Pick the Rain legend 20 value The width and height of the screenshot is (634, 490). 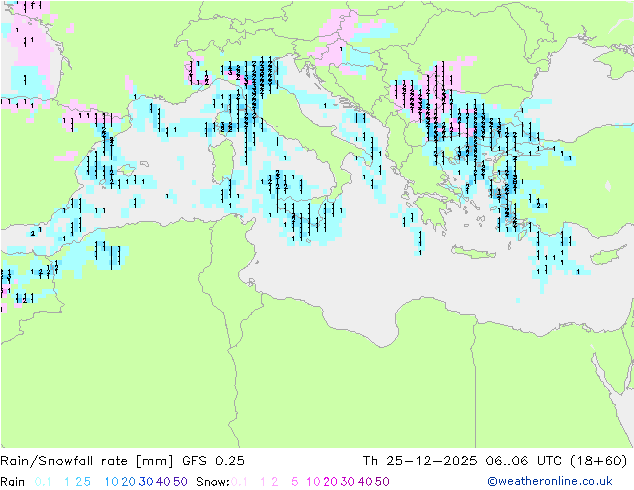click(128, 482)
